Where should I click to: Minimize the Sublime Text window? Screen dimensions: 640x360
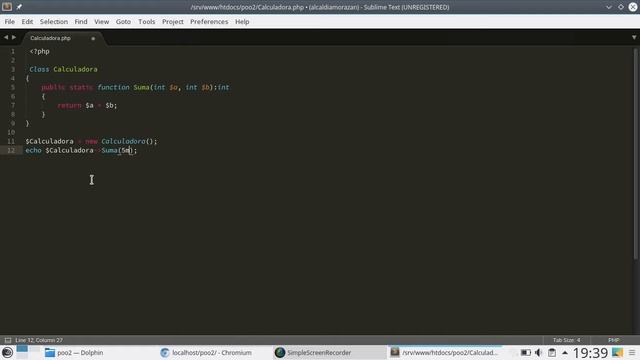609,7
